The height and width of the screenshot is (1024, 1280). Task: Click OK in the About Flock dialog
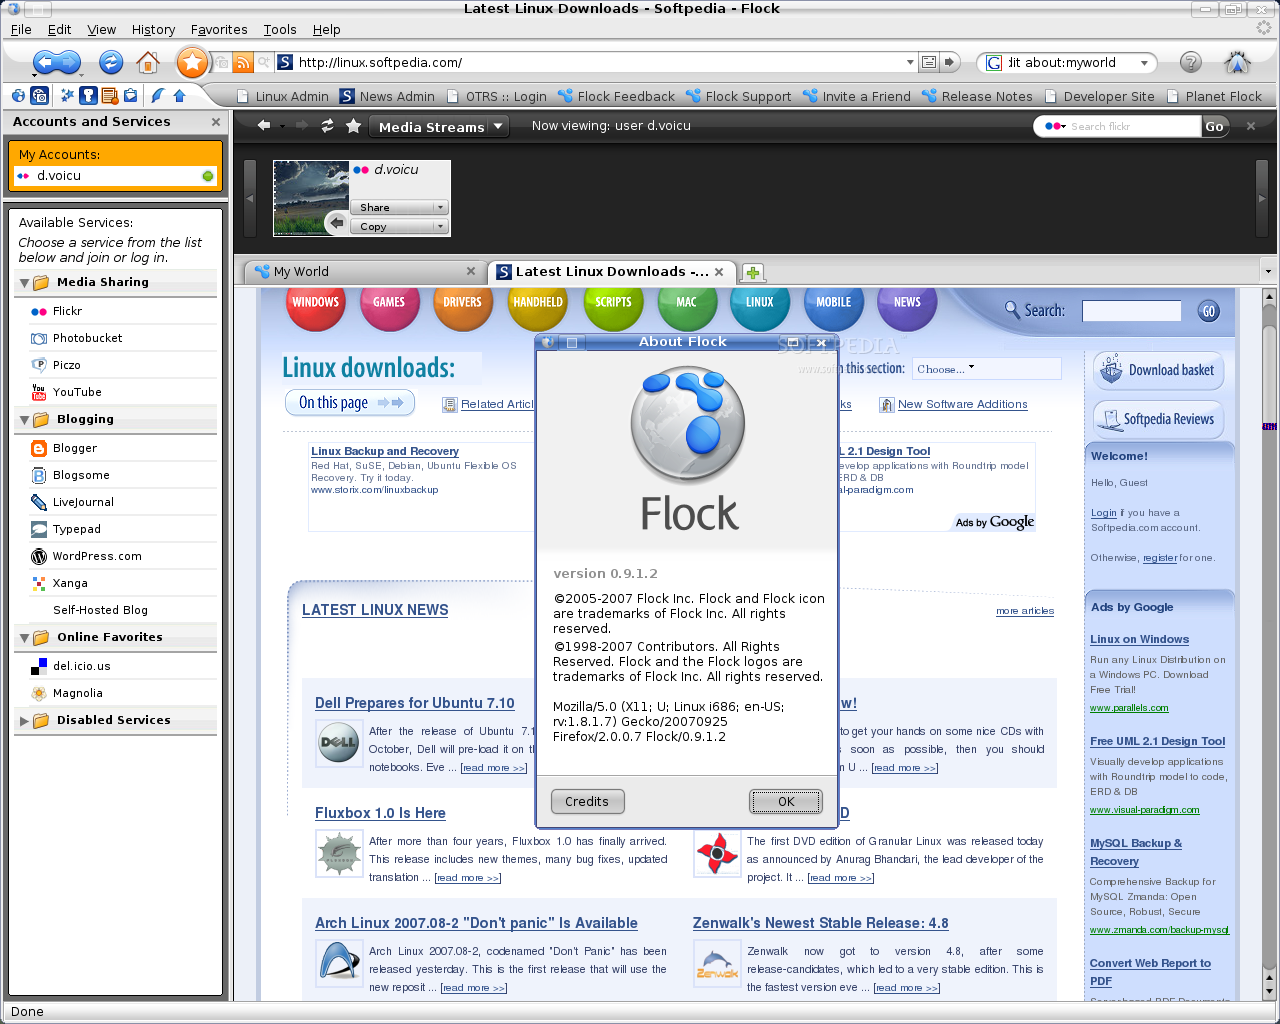pos(786,802)
